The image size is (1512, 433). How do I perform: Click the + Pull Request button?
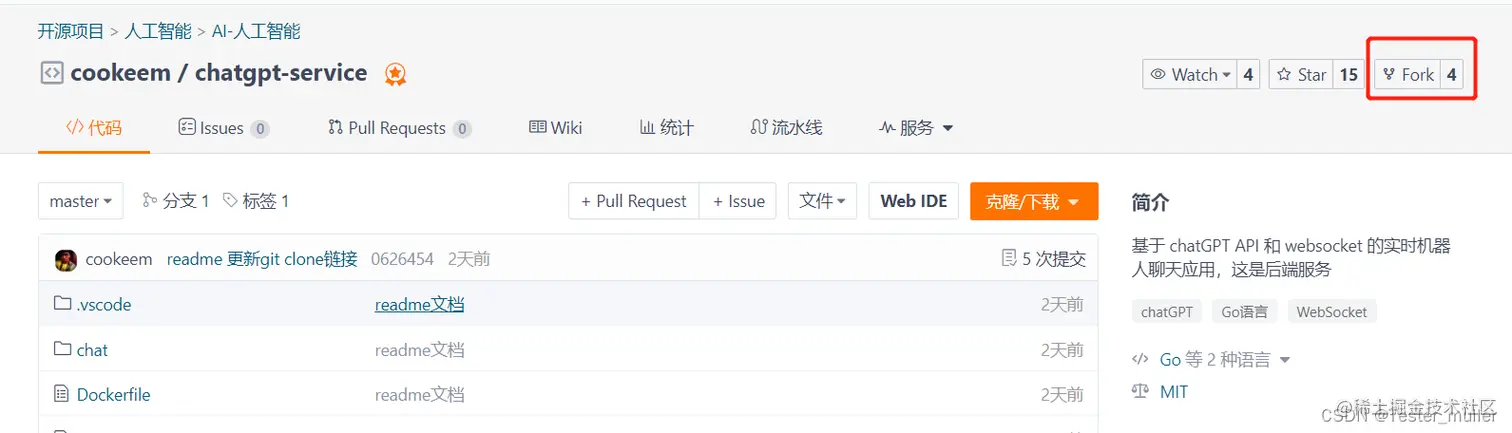click(634, 201)
